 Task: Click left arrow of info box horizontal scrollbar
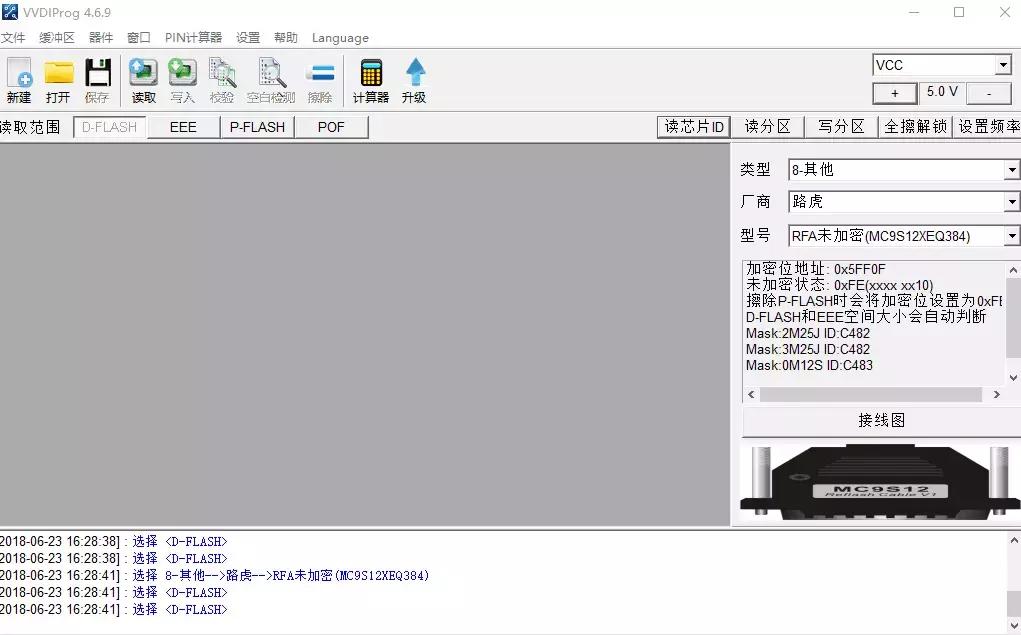click(x=751, y=394)
